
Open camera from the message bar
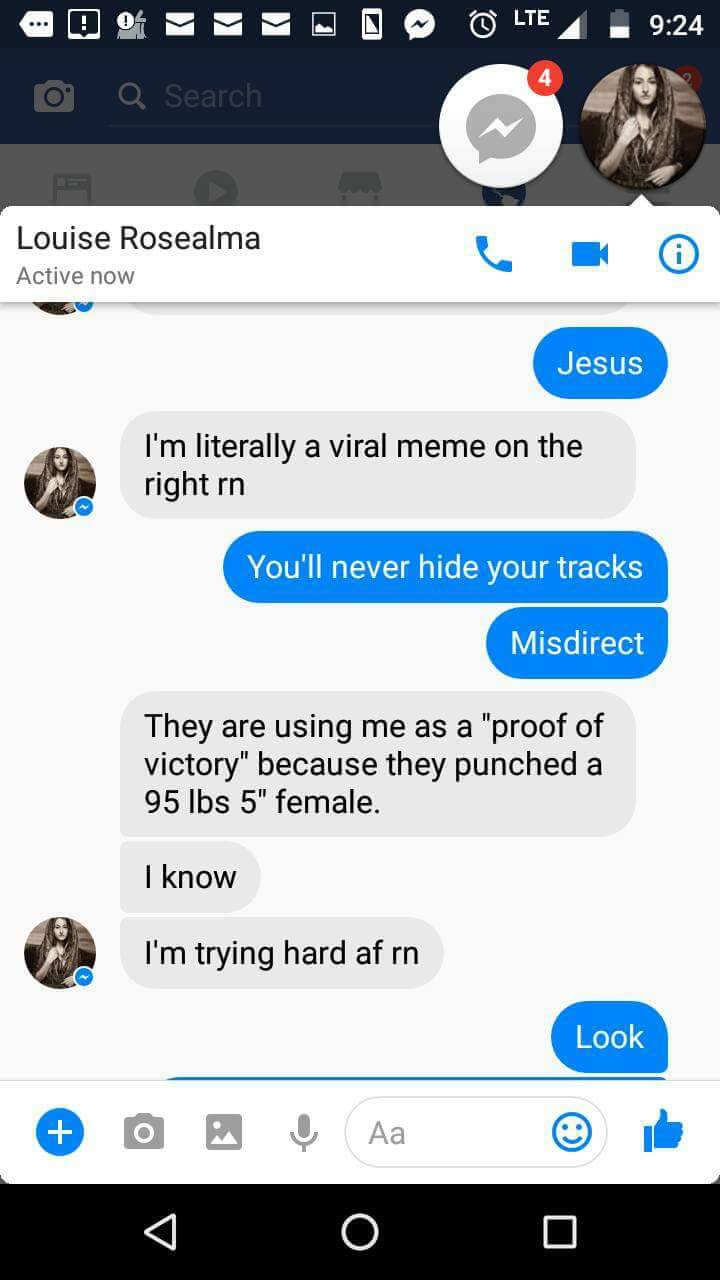tap(143, 1132)
